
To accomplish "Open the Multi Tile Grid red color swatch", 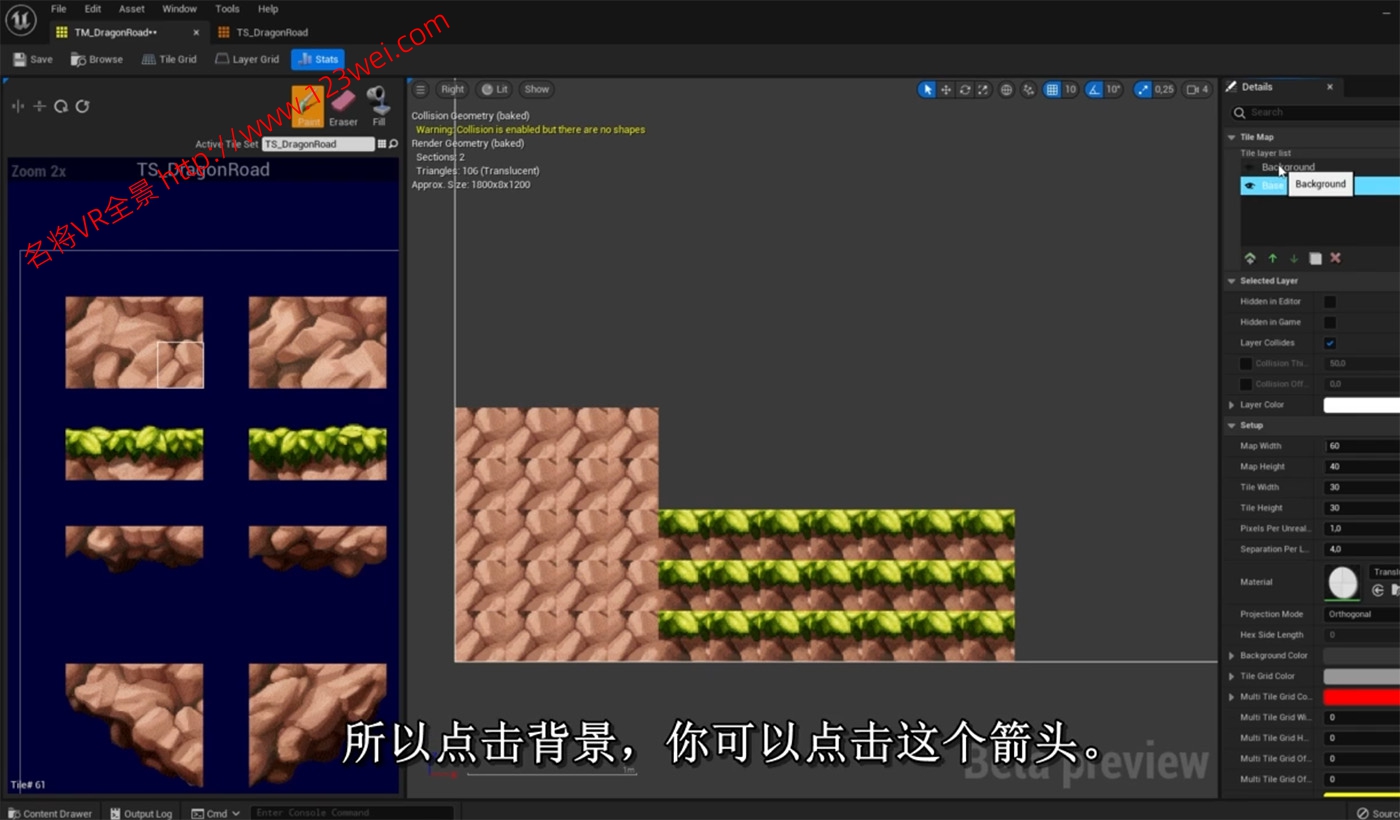I will click(1360, 696).
